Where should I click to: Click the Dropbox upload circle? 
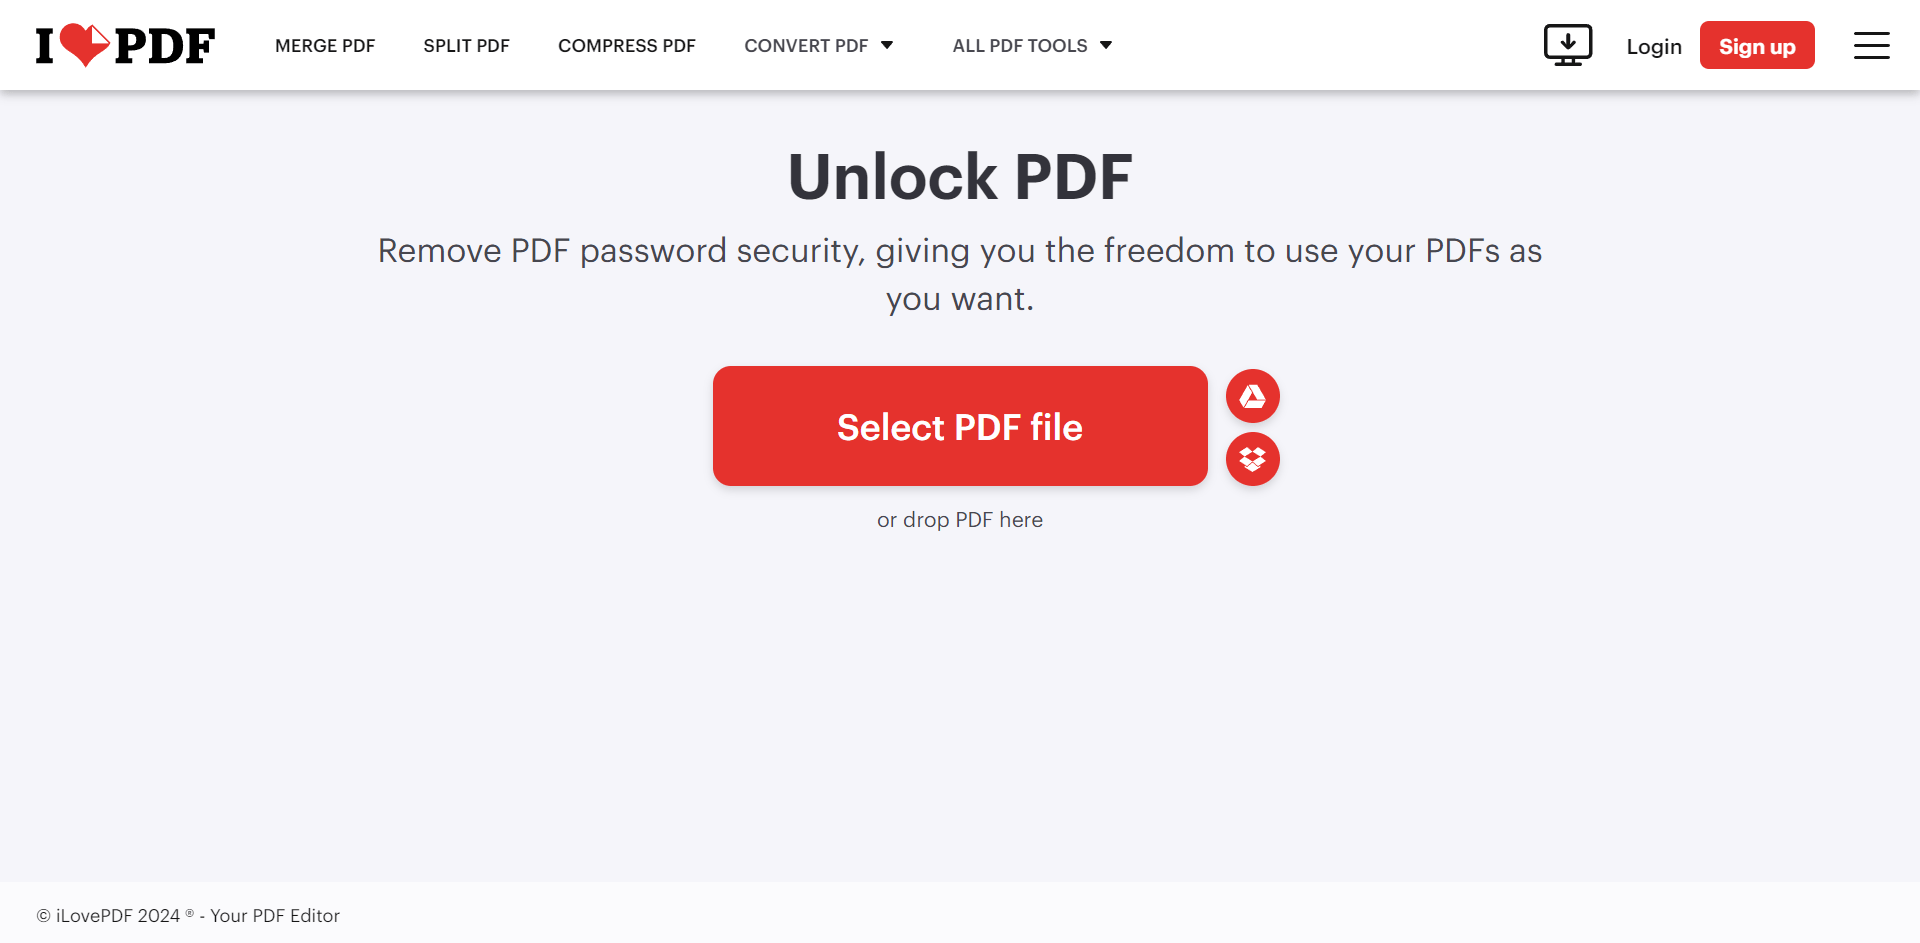(1252, 459)
